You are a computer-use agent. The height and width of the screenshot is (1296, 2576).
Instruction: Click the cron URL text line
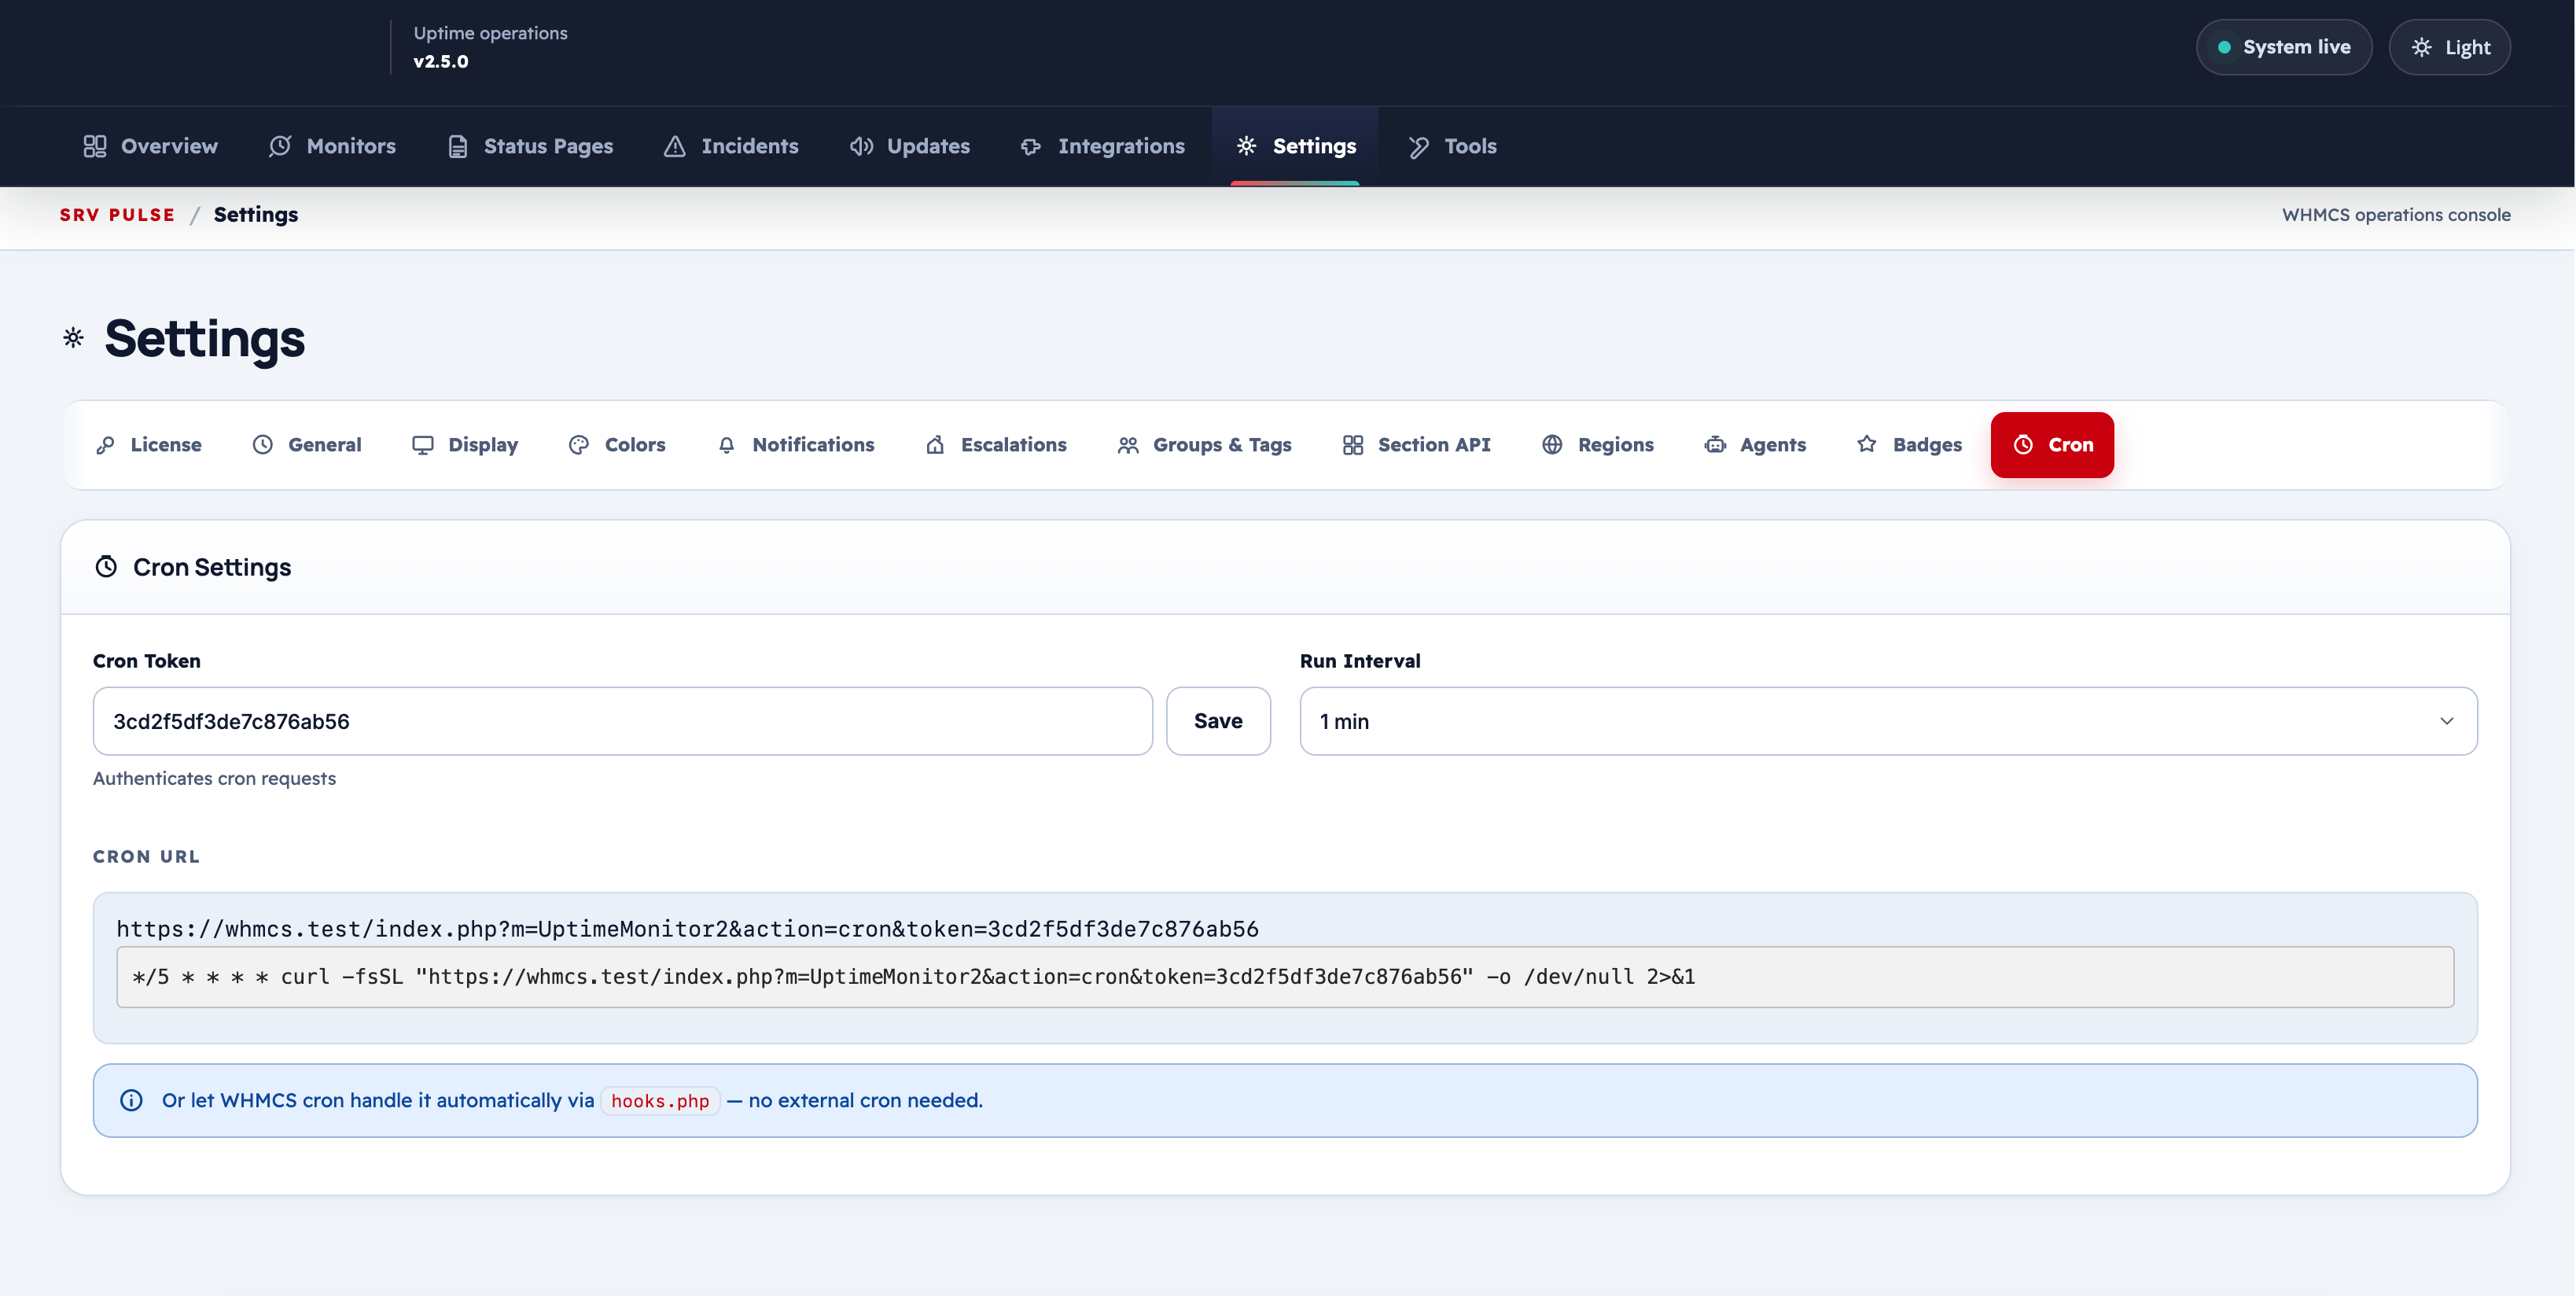[x=687, y=929]
